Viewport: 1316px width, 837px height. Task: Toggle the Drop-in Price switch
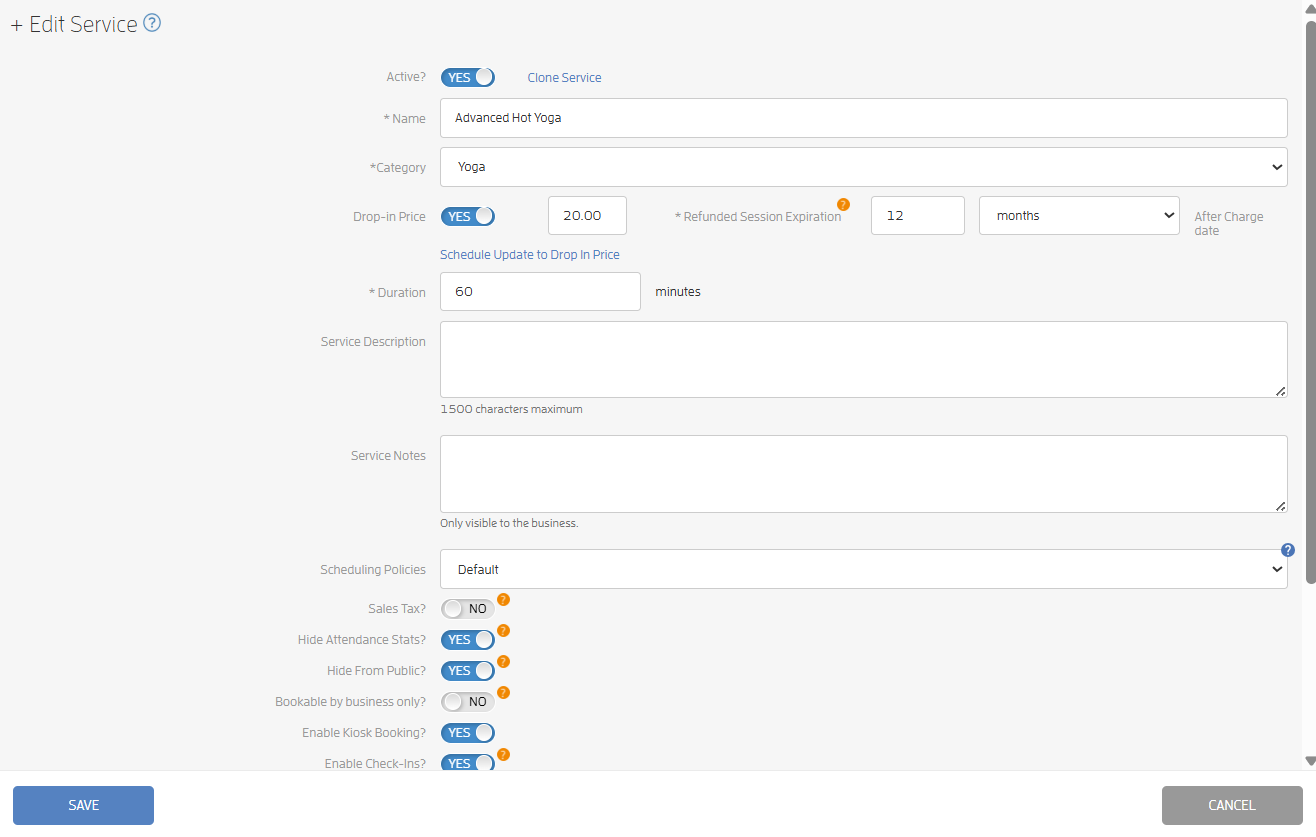pos(467,216)
